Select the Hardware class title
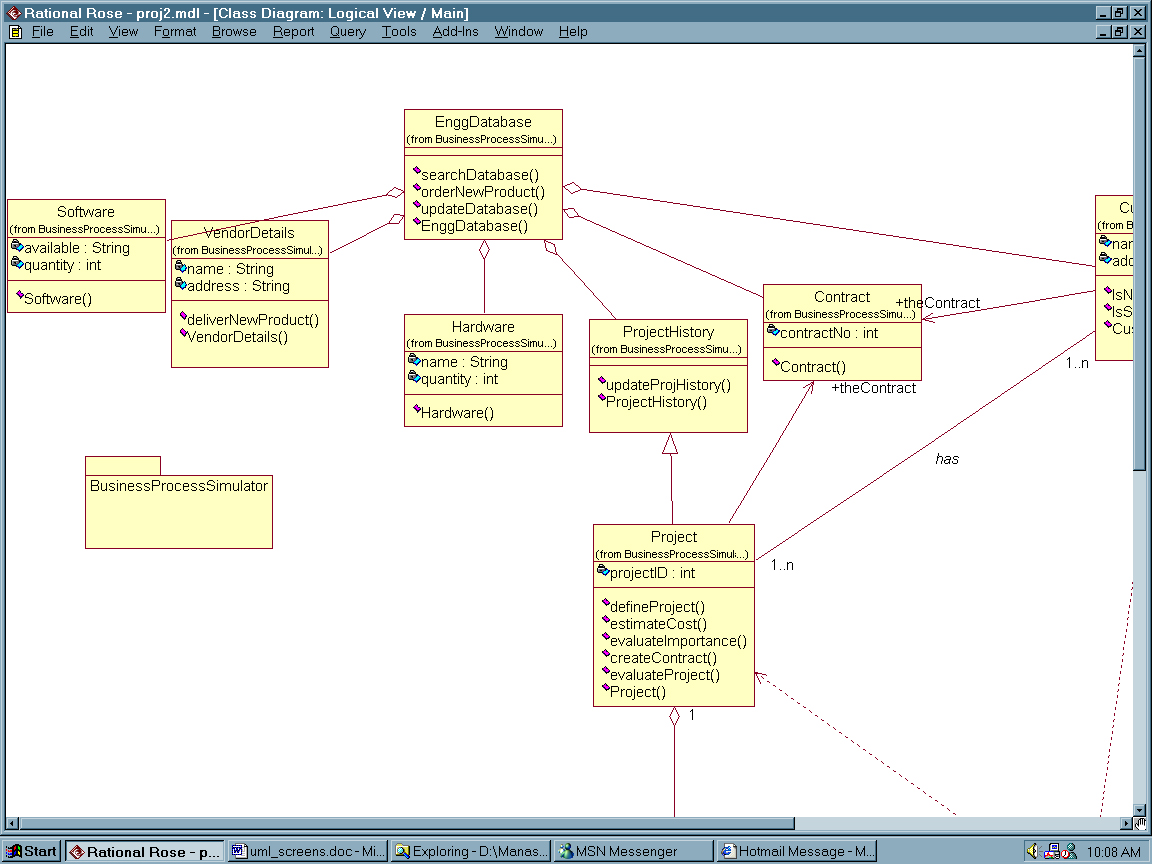 (483, 327)
